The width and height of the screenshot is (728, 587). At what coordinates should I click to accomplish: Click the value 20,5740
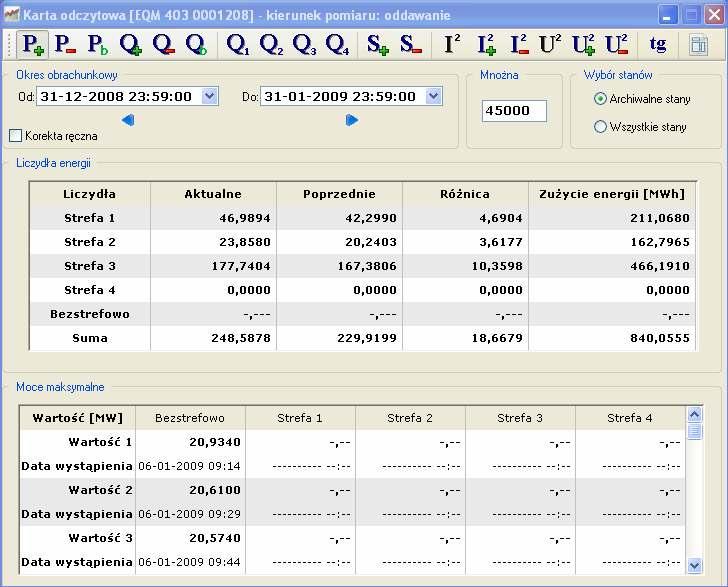tap(215, 538)
